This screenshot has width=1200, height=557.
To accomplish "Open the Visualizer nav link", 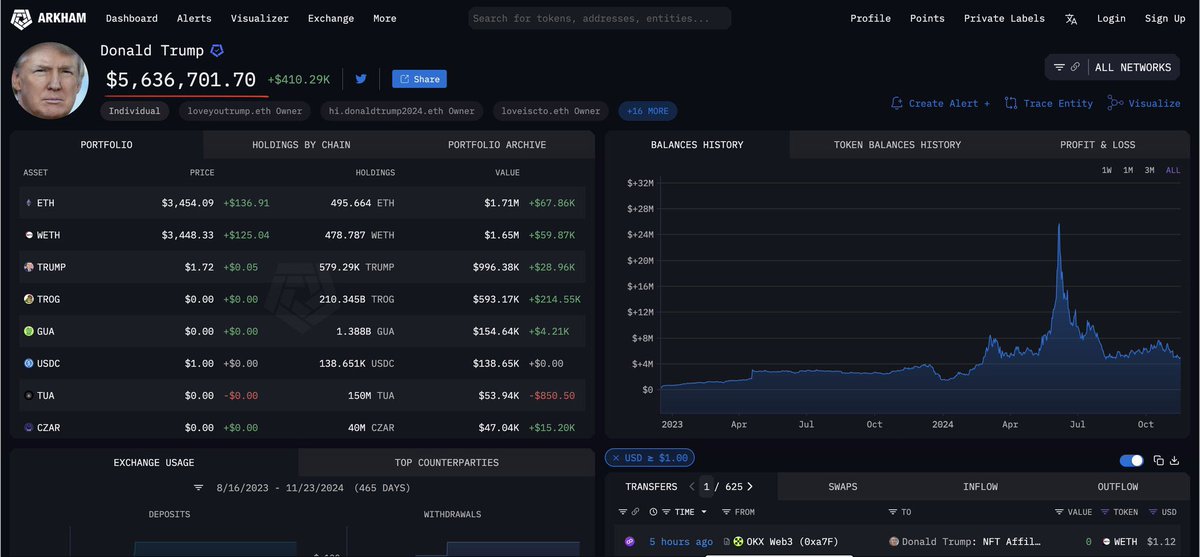I will point(260,18).
